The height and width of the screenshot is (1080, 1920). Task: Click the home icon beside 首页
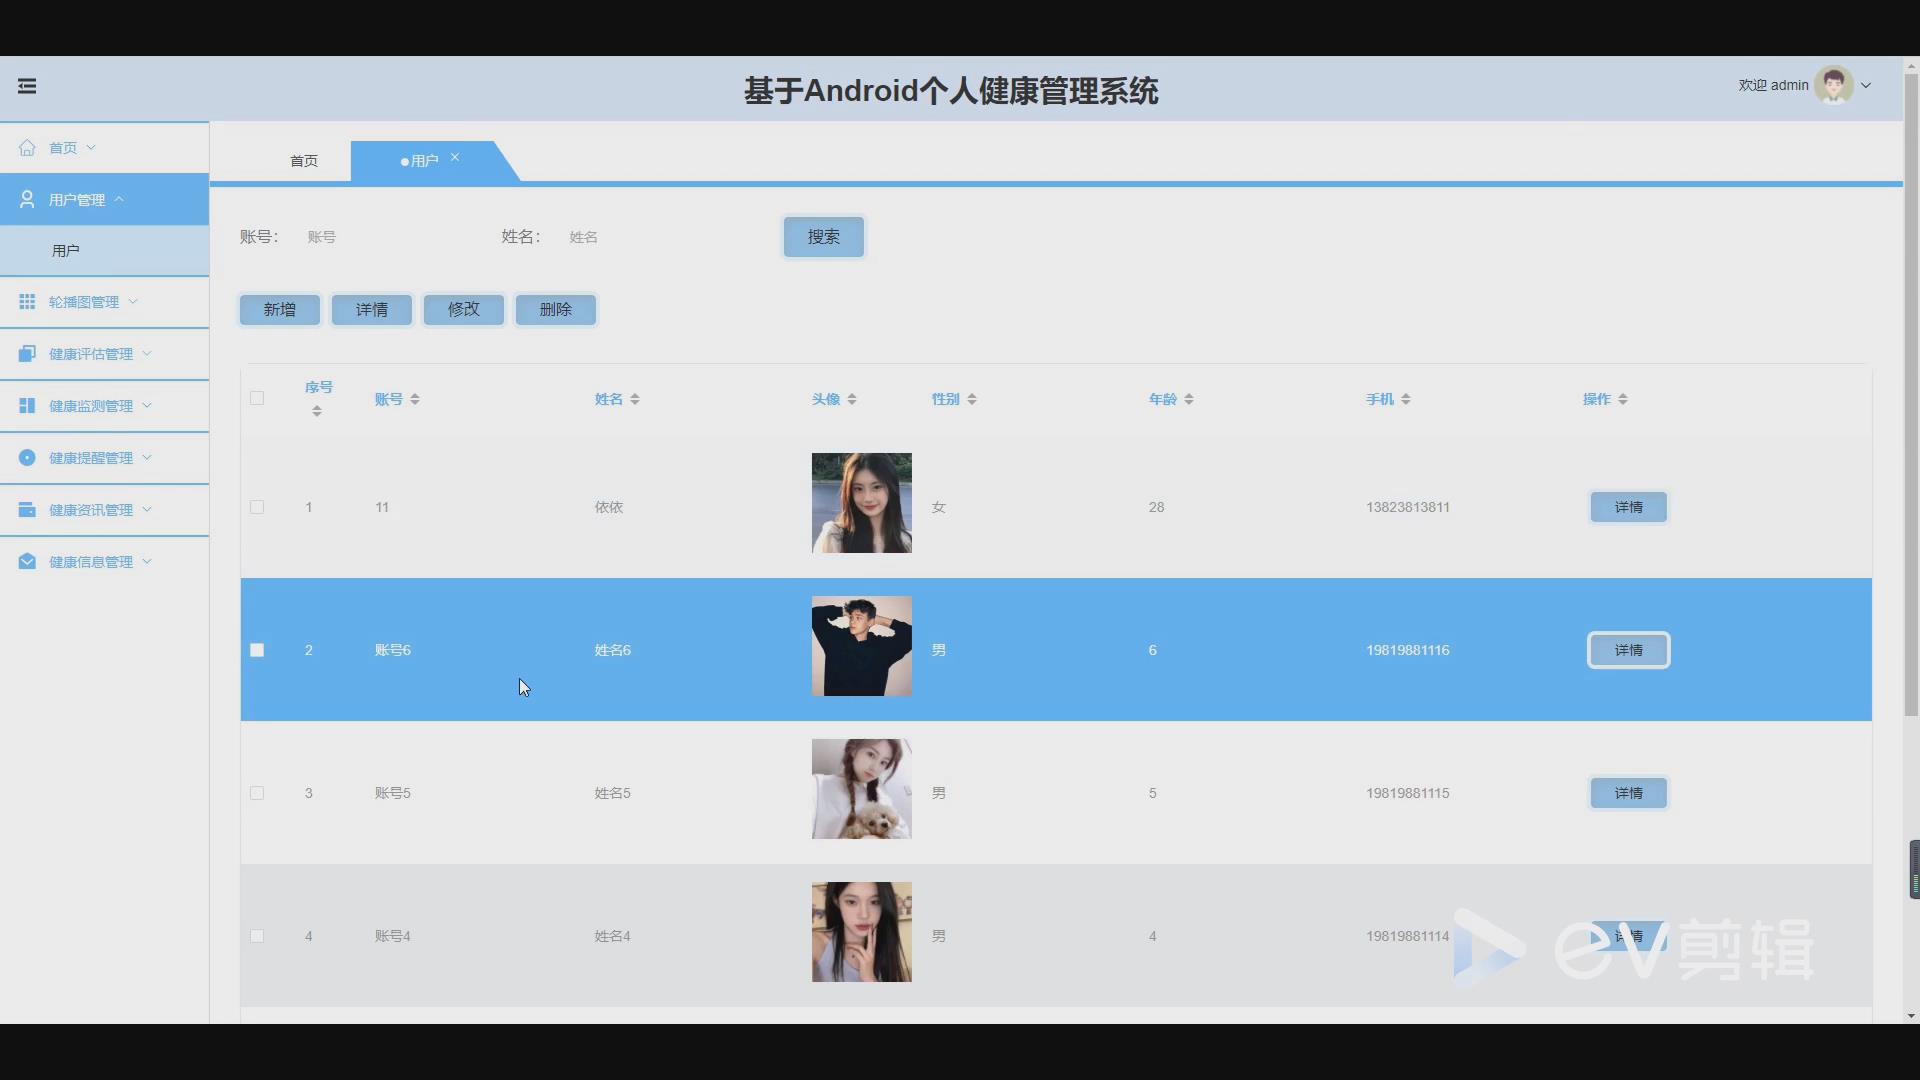(x=27, y=148)
